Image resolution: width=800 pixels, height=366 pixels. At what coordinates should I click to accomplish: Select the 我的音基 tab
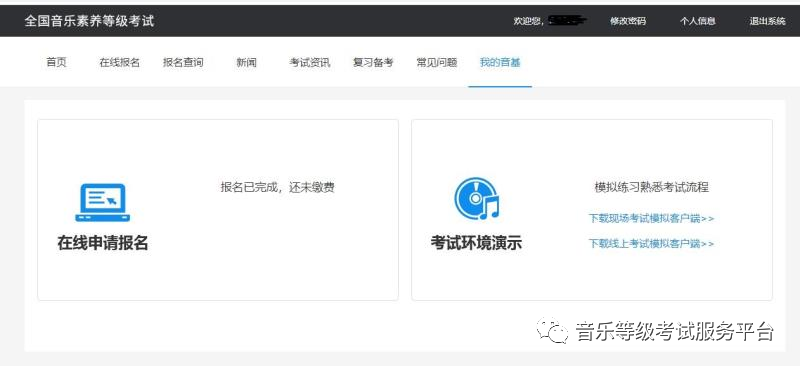500,63
